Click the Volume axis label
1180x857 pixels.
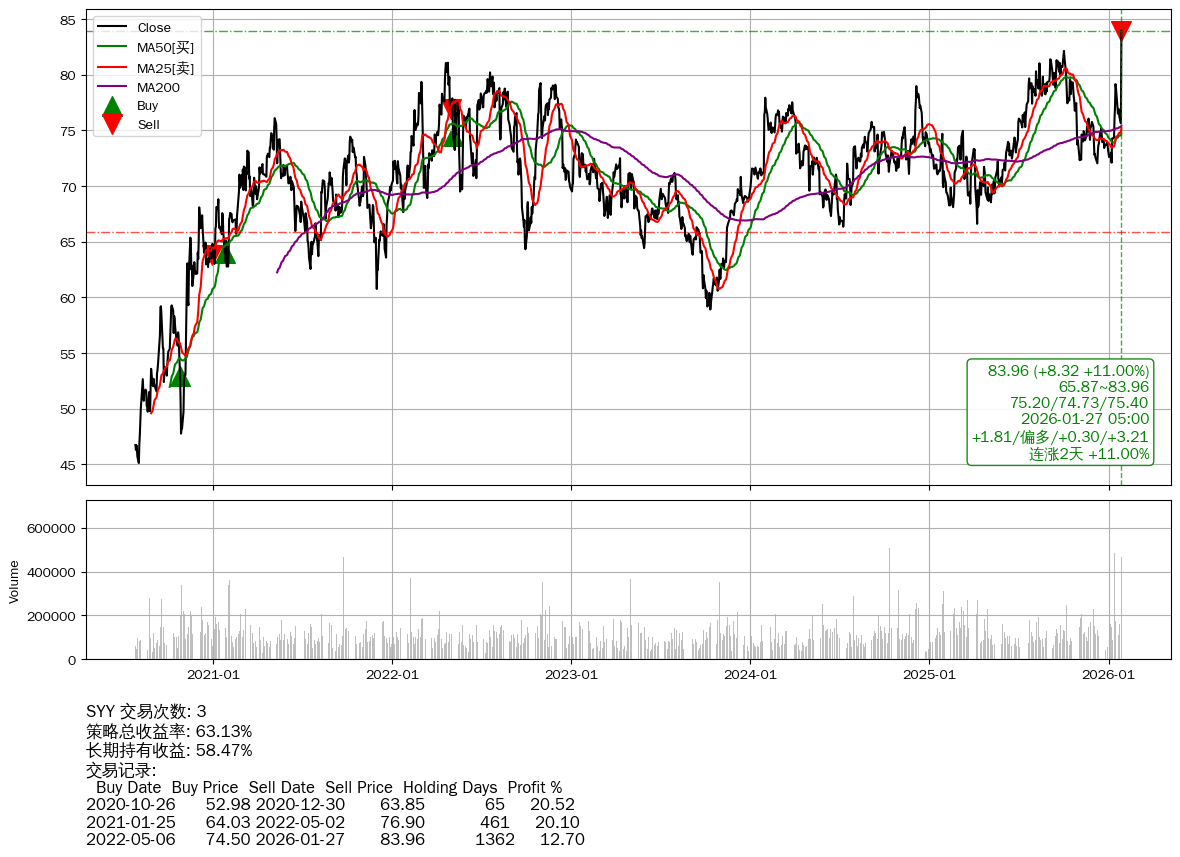[x=14, y=581]
